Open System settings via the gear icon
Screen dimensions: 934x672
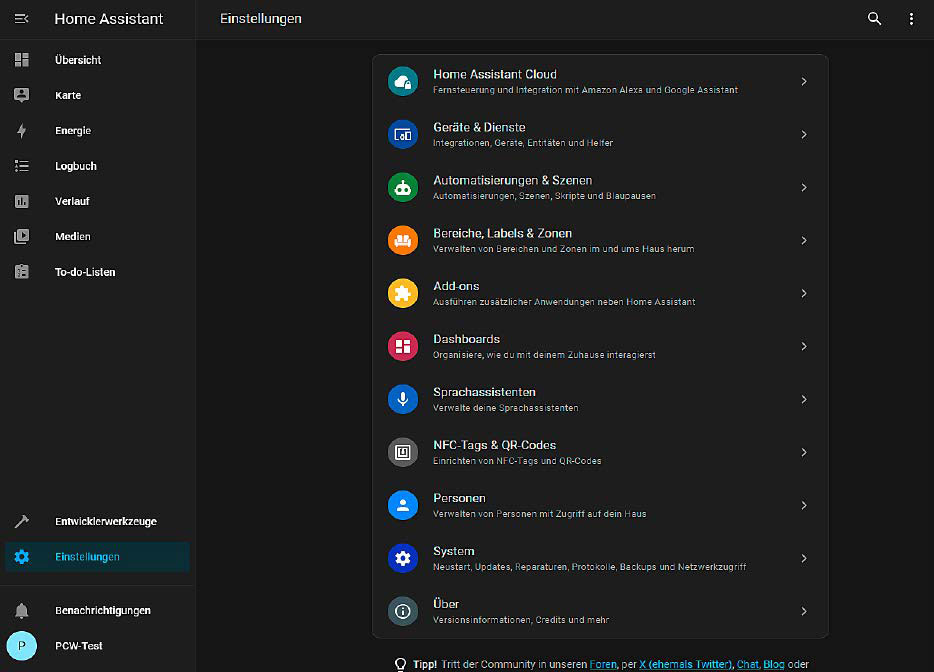(x=403, y=558)
